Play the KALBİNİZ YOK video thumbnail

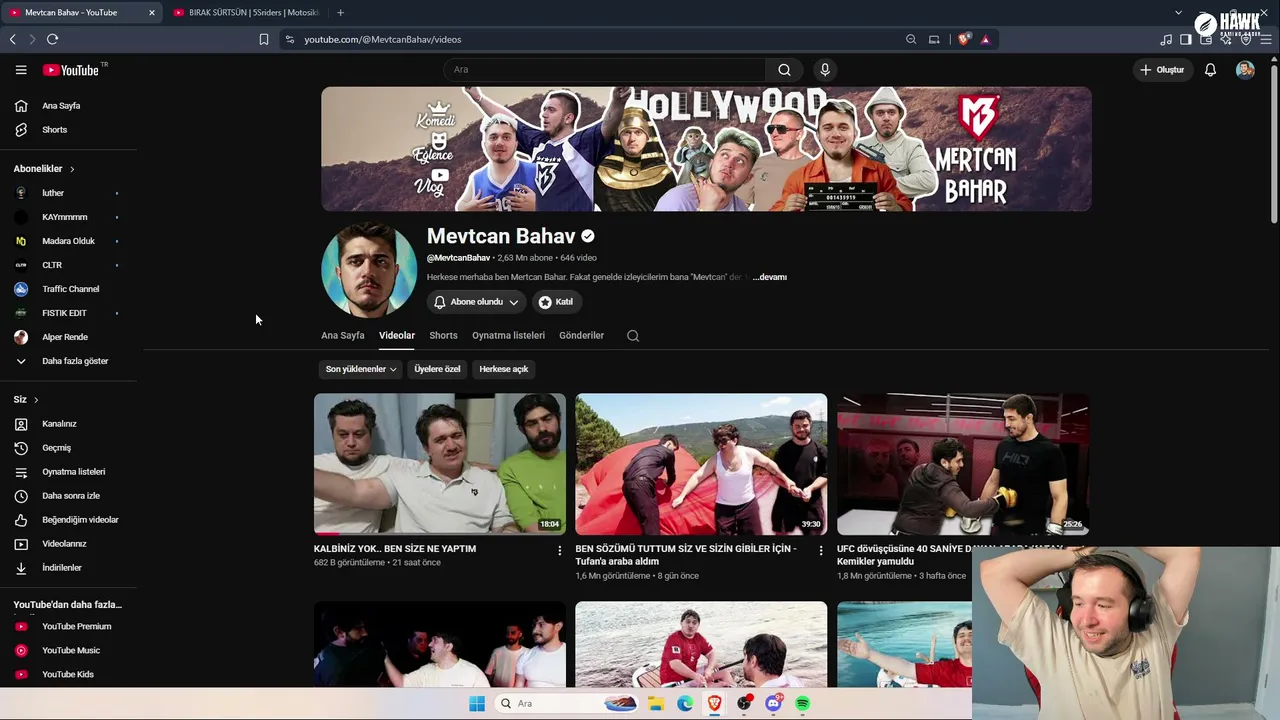tap(440, 464)
